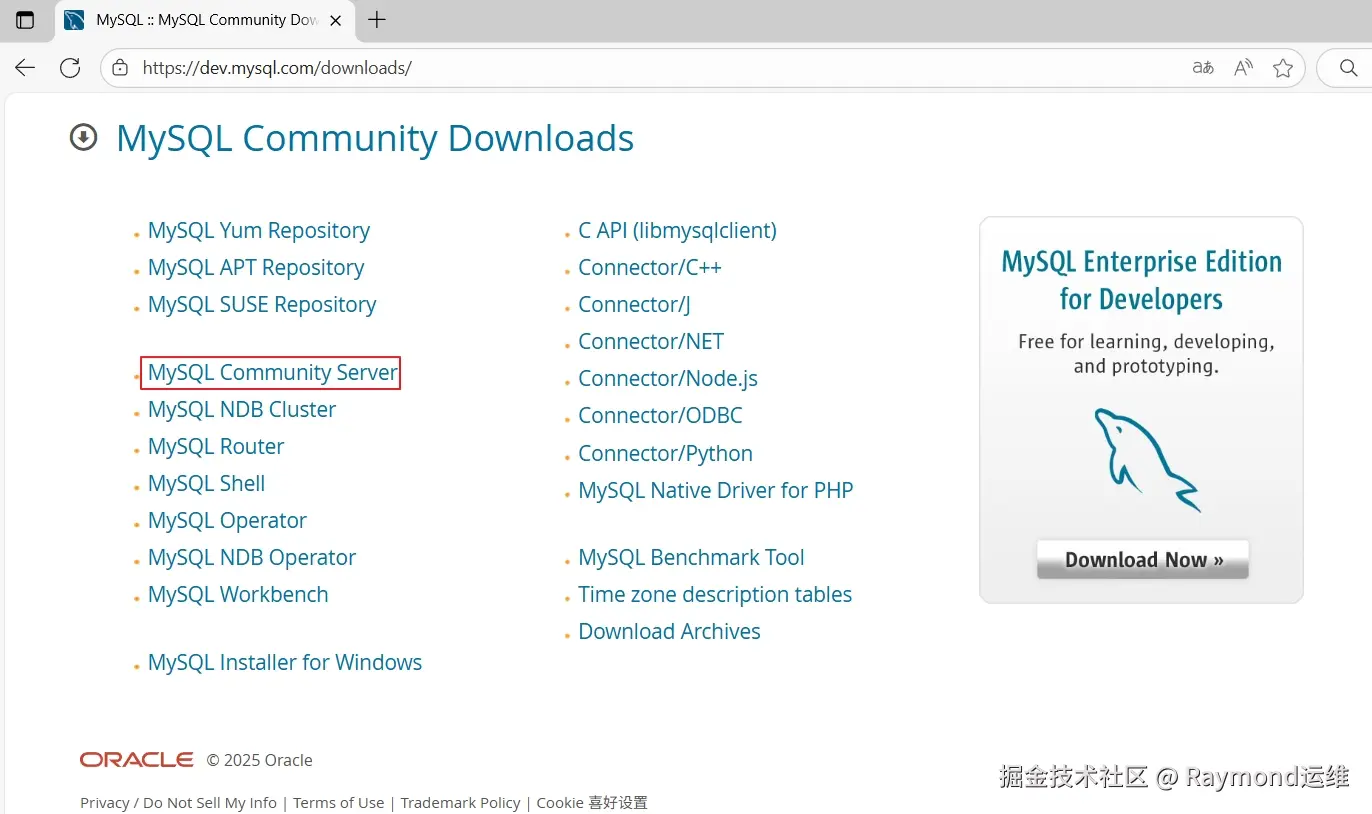Open the tab actions menu icon
Image resolution: width=1372 pixels, height=814 pixels.
coord(25,20)
